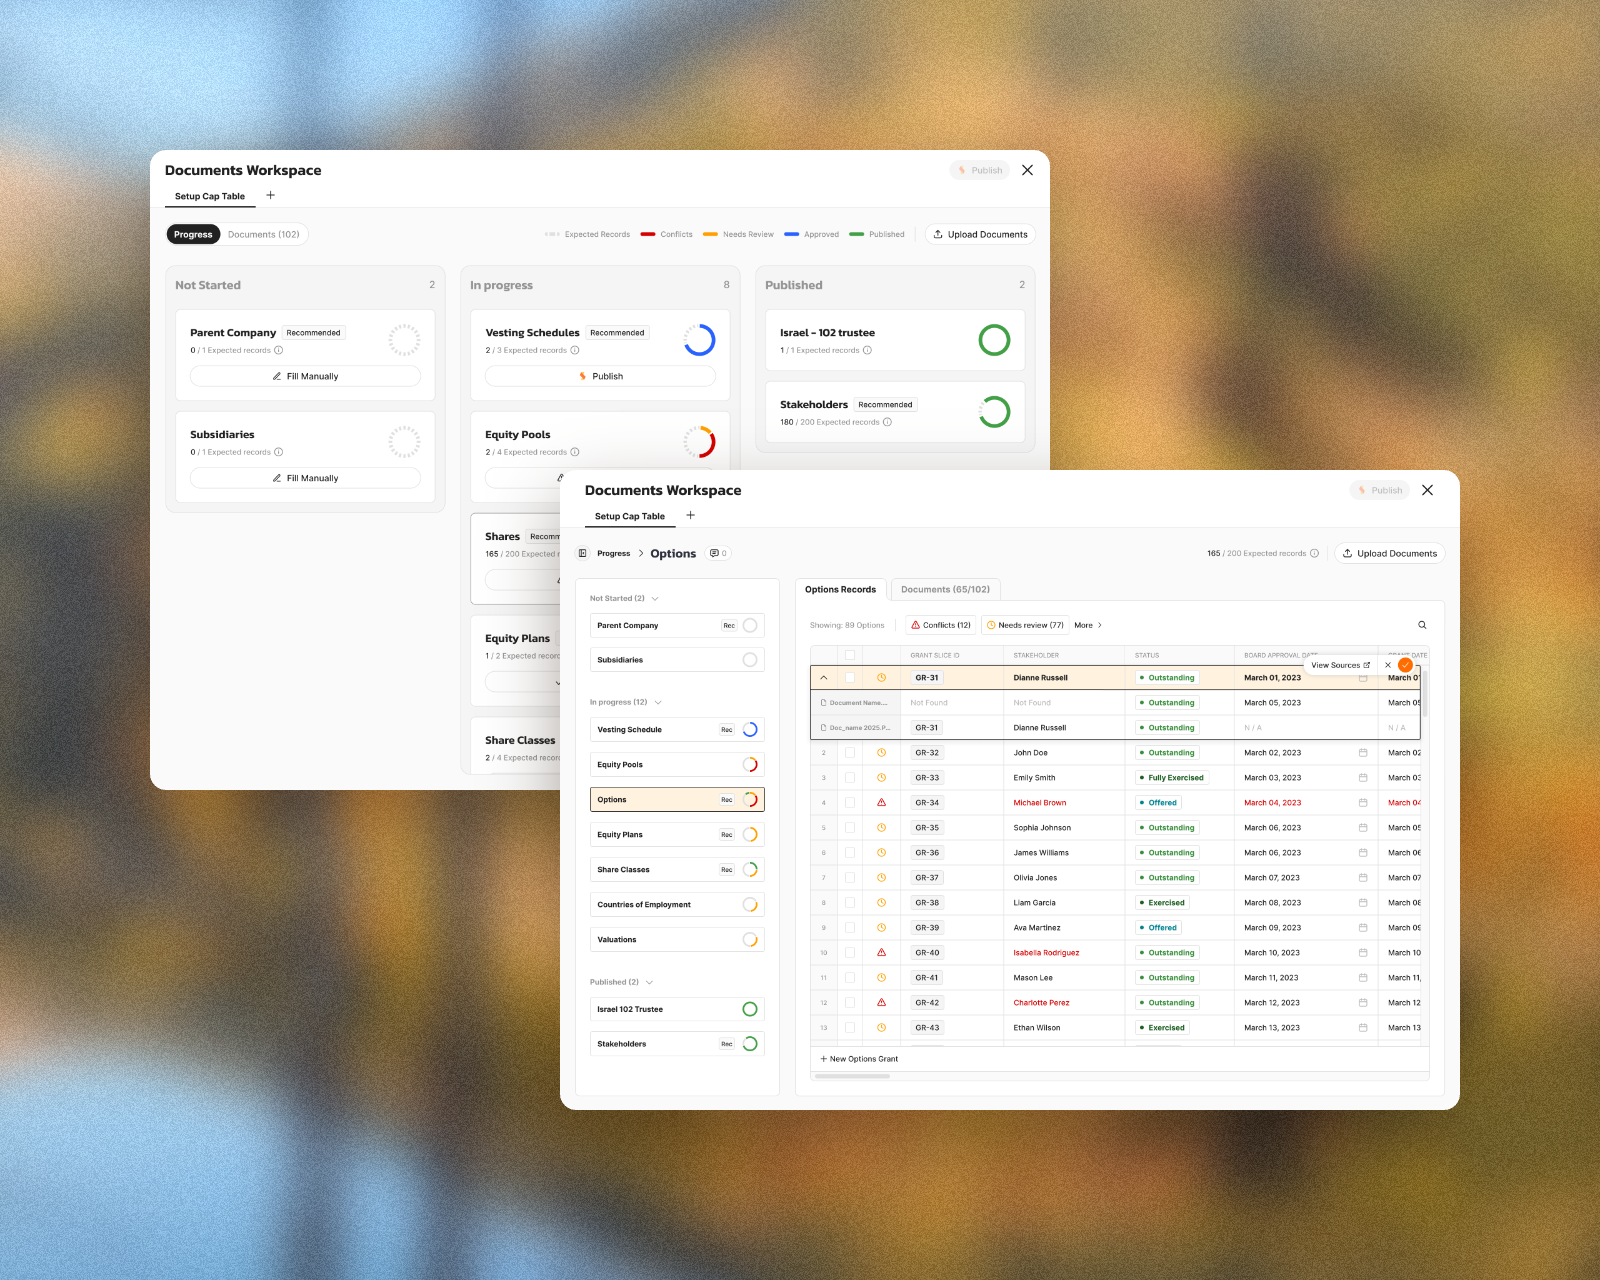
Task: Click Vesting Schedules progress ring in back window
Action: (x=699, y=340)
